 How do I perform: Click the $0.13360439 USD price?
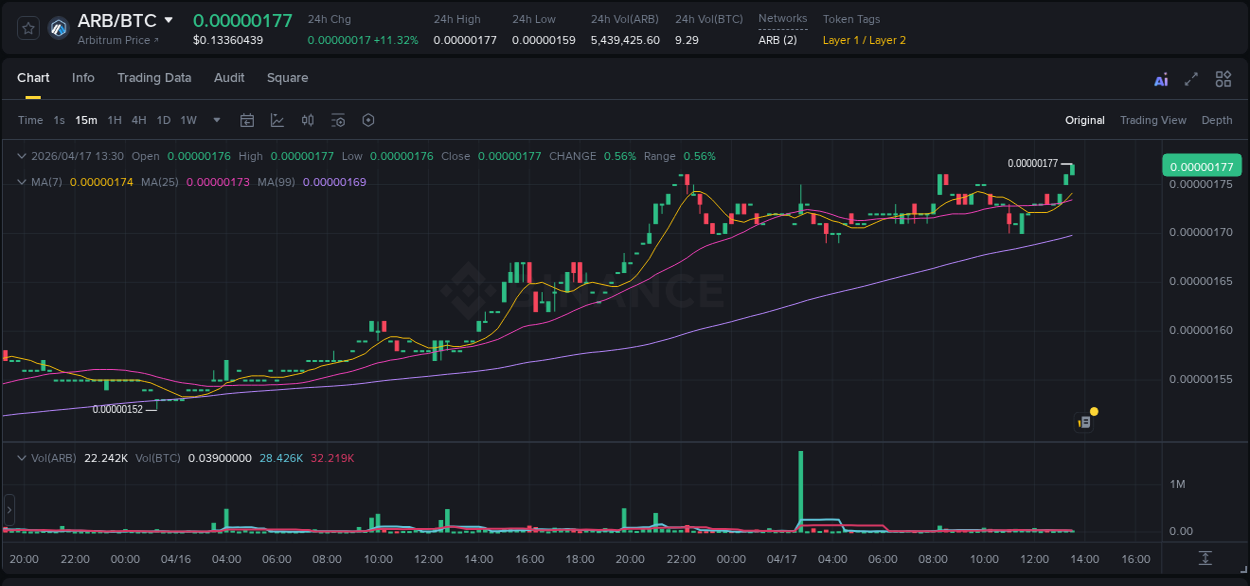(228, 40)
